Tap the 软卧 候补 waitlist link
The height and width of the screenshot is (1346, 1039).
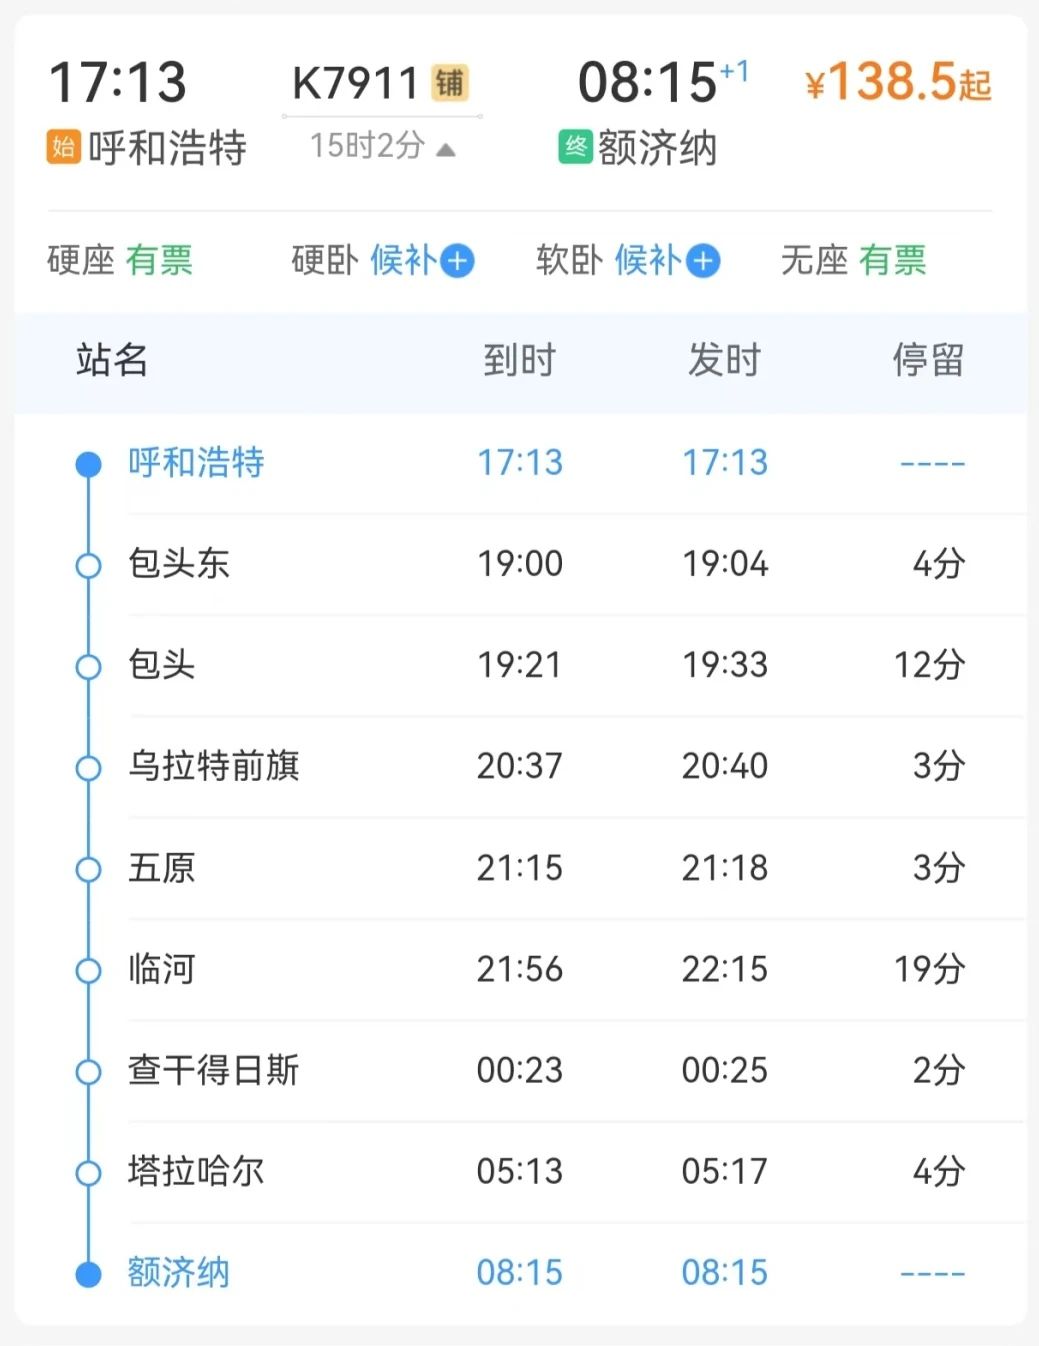click(647, 261)
